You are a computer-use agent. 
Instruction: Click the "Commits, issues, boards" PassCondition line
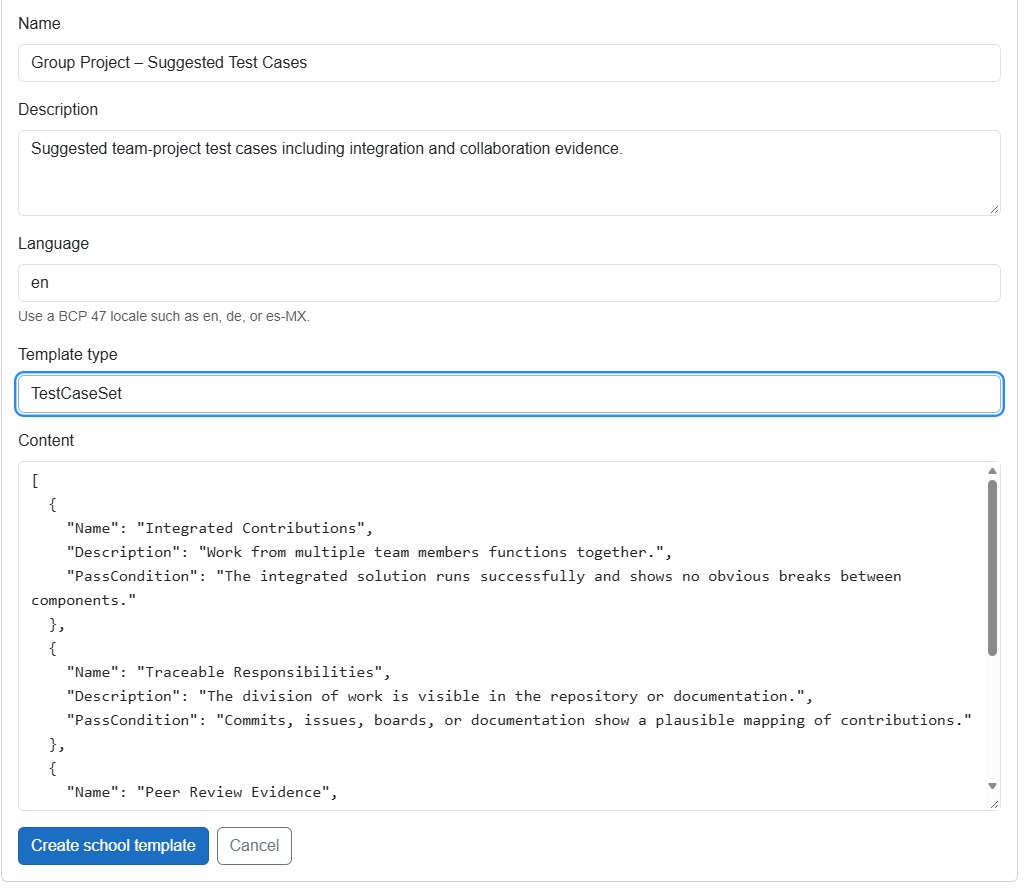point(519,720)
